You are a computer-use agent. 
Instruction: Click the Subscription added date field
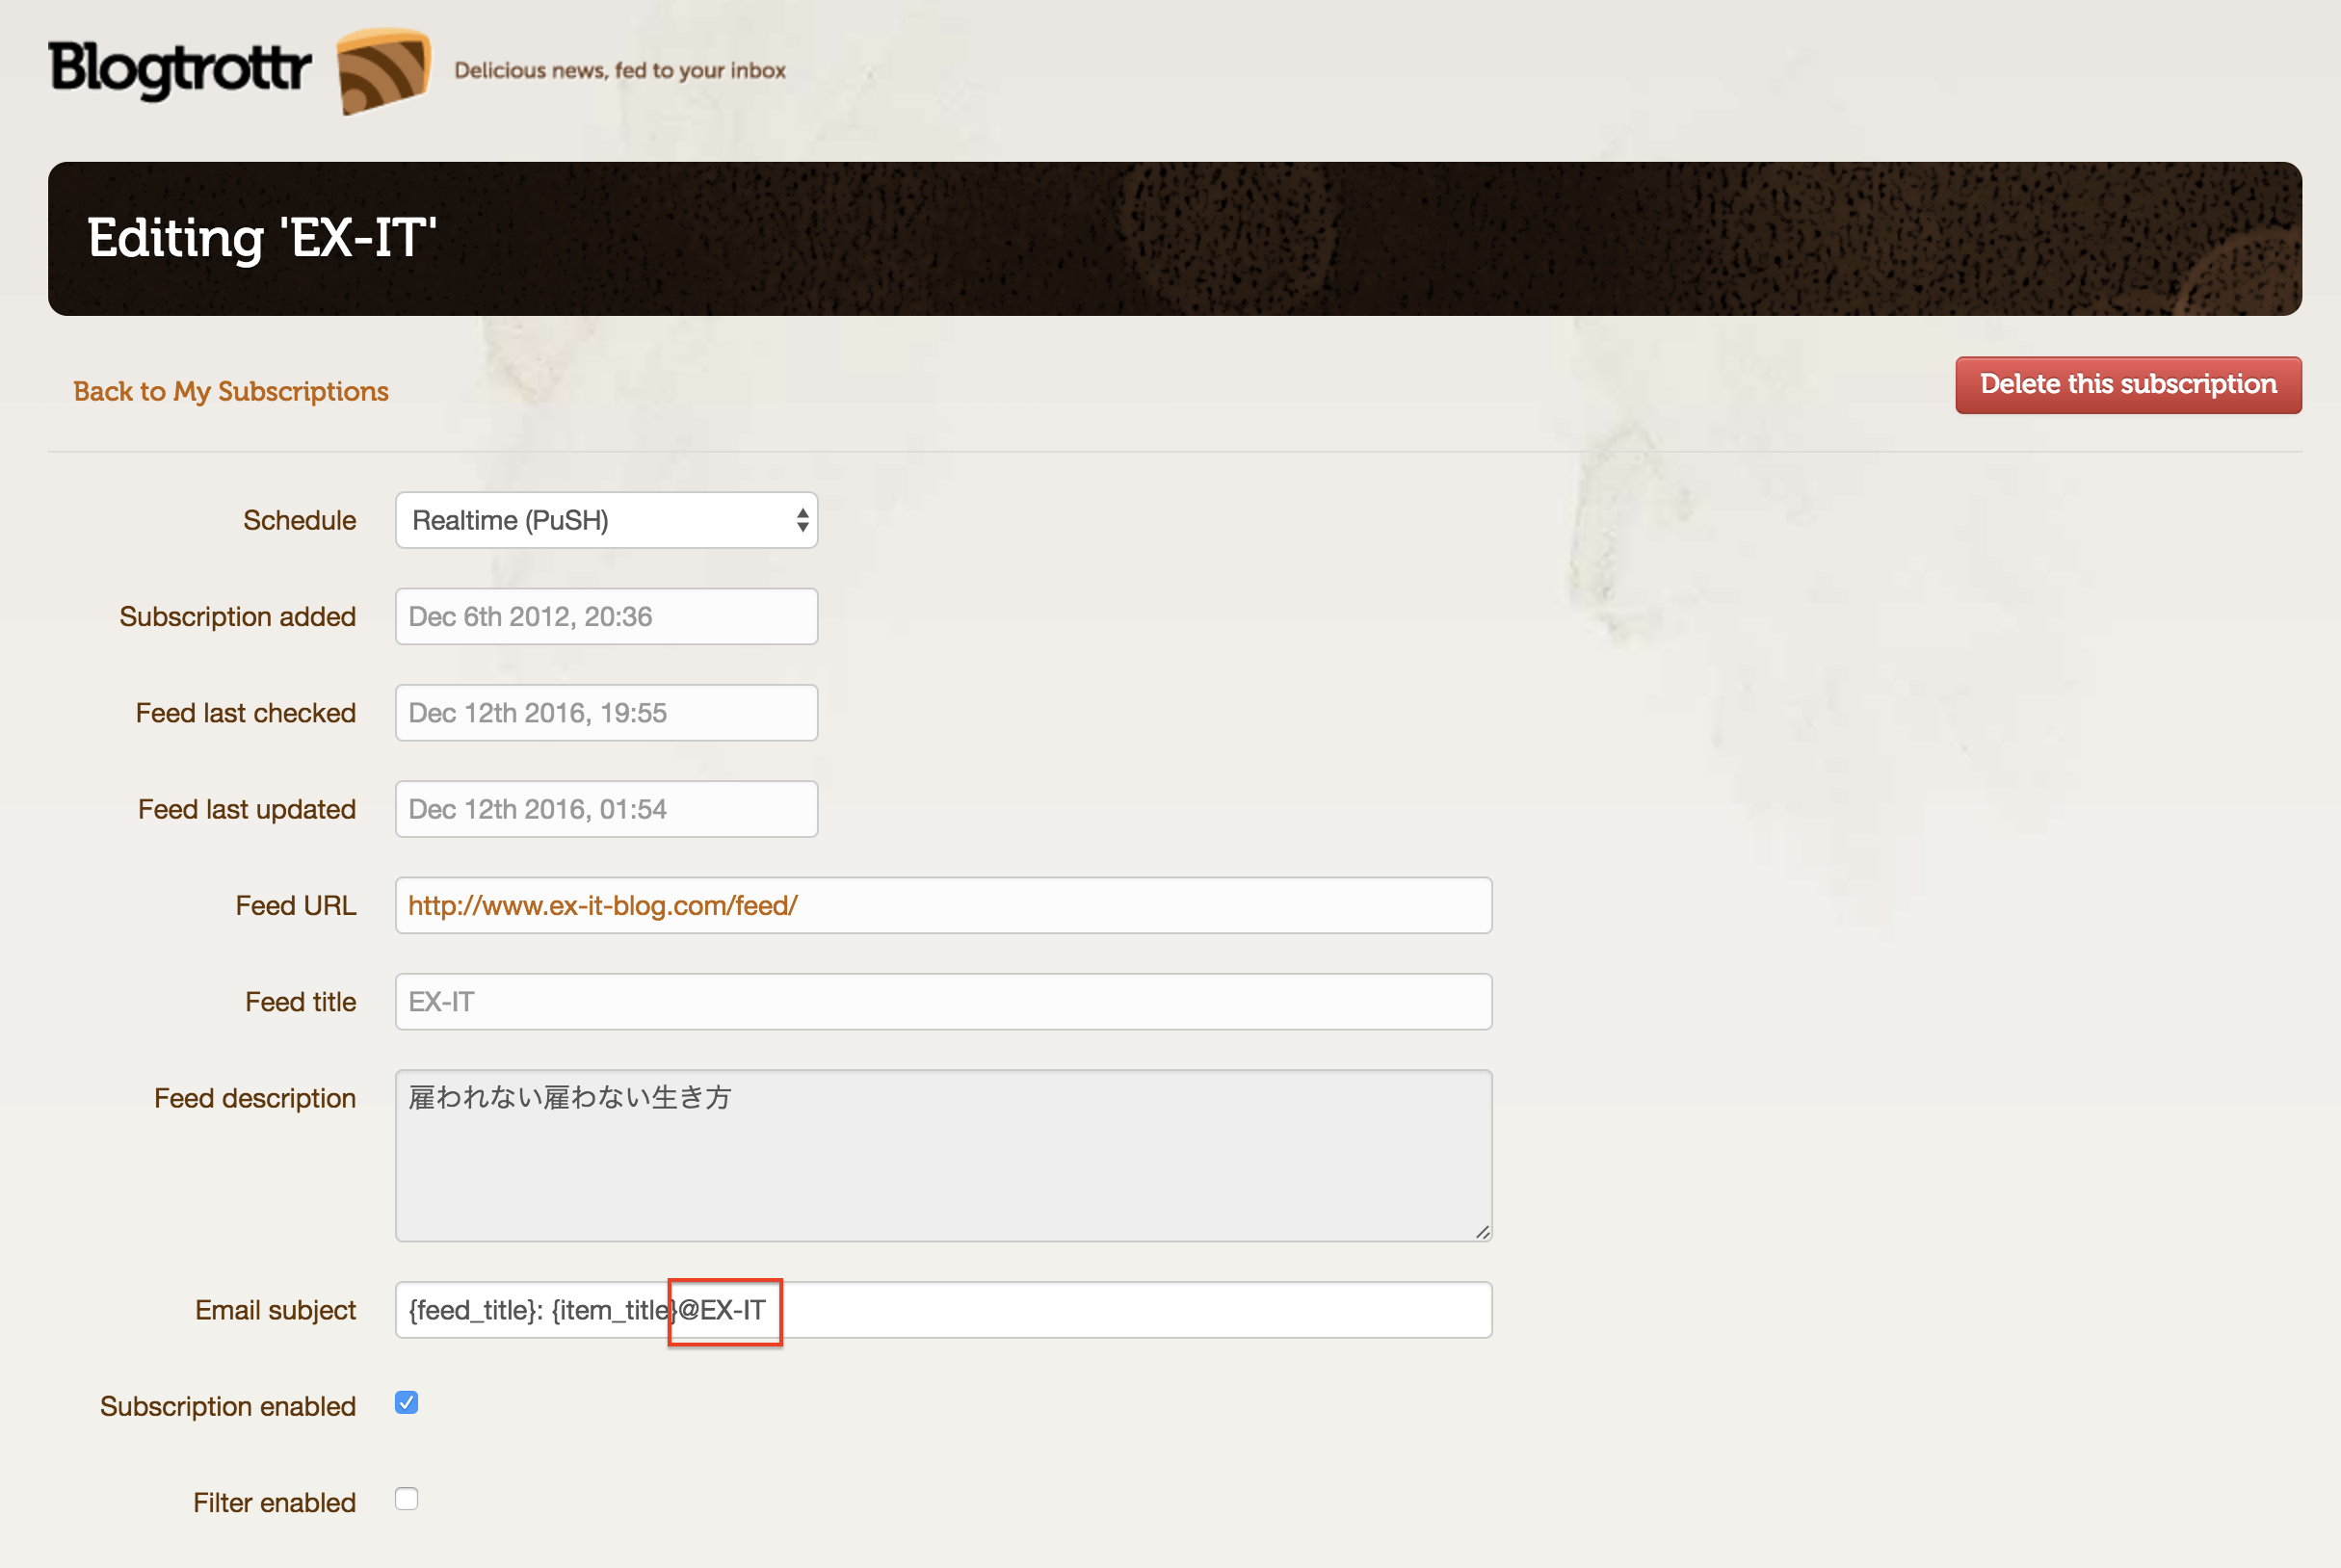coord(607,616)
